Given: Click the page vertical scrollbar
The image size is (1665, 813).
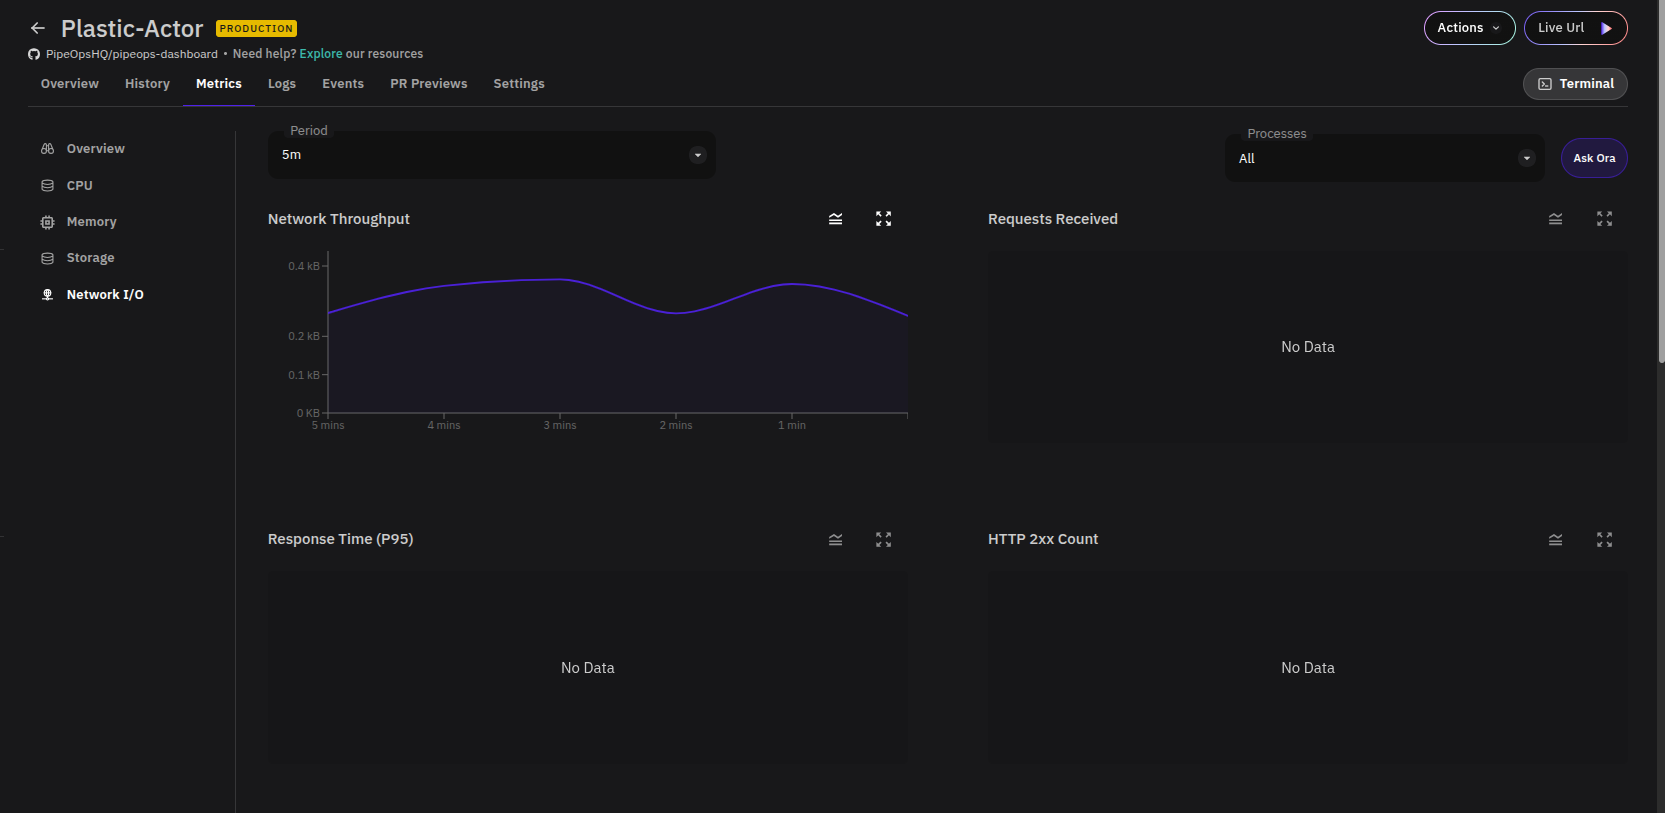Looking at the screenshot, I should point(1661,182).
